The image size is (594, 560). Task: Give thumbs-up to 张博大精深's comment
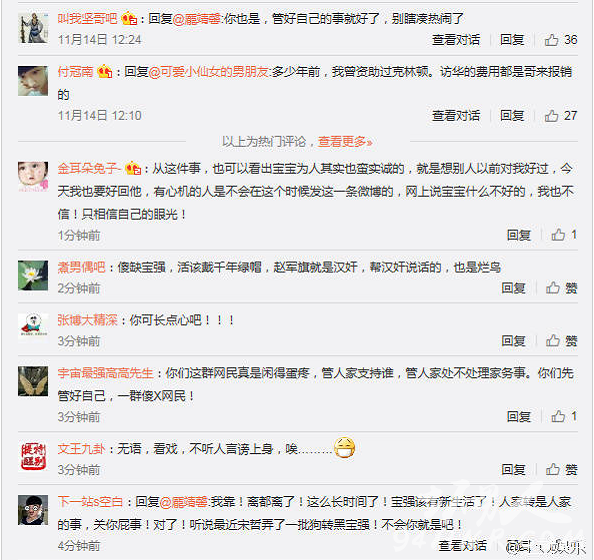pyautogui.click(x=561, y=341)
